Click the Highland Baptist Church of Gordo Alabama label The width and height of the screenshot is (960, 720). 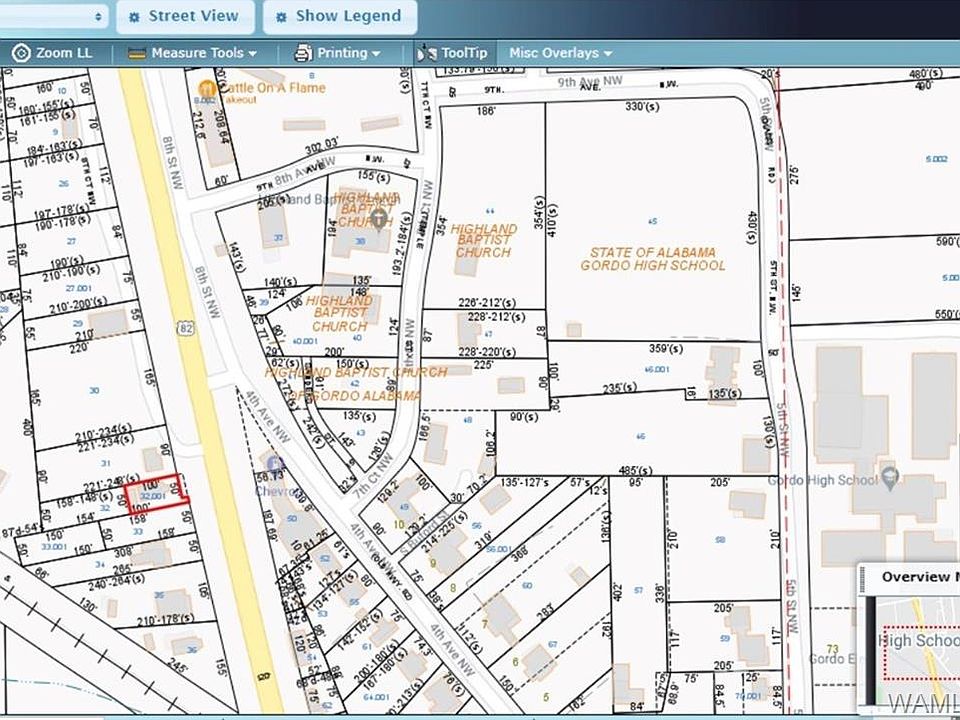356,383
